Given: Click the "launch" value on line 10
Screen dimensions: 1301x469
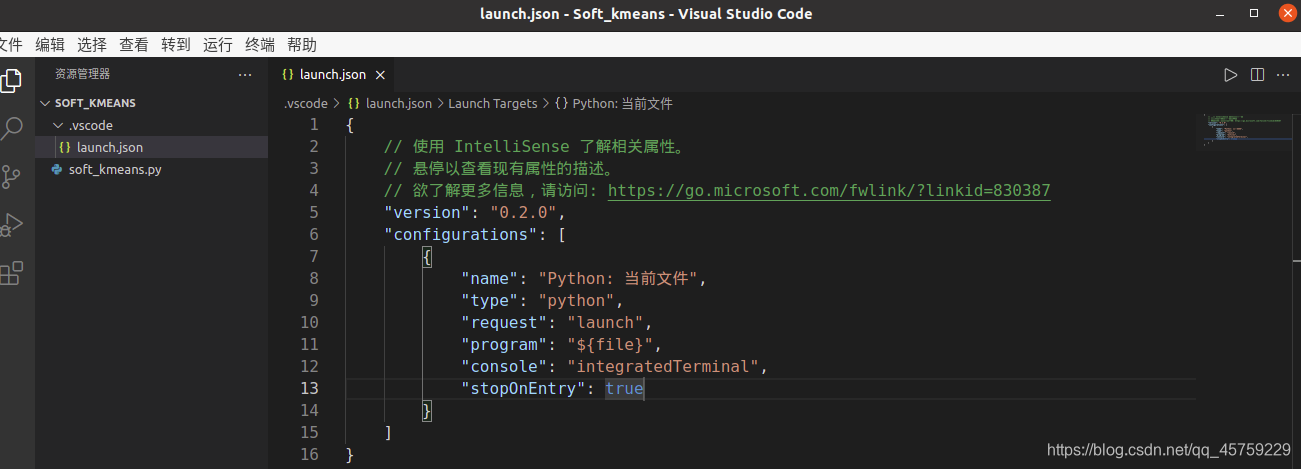Looking at the screenshot, I should (605, 322).
